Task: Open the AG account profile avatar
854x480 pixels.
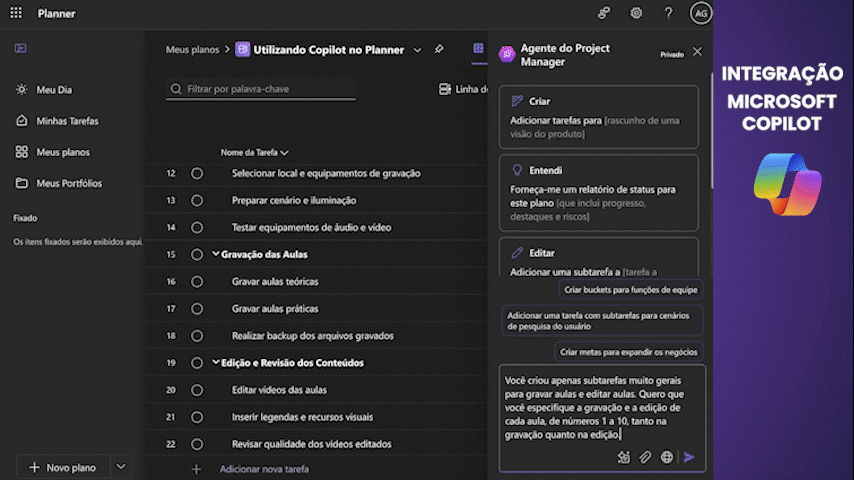Action: pos(701,13)
